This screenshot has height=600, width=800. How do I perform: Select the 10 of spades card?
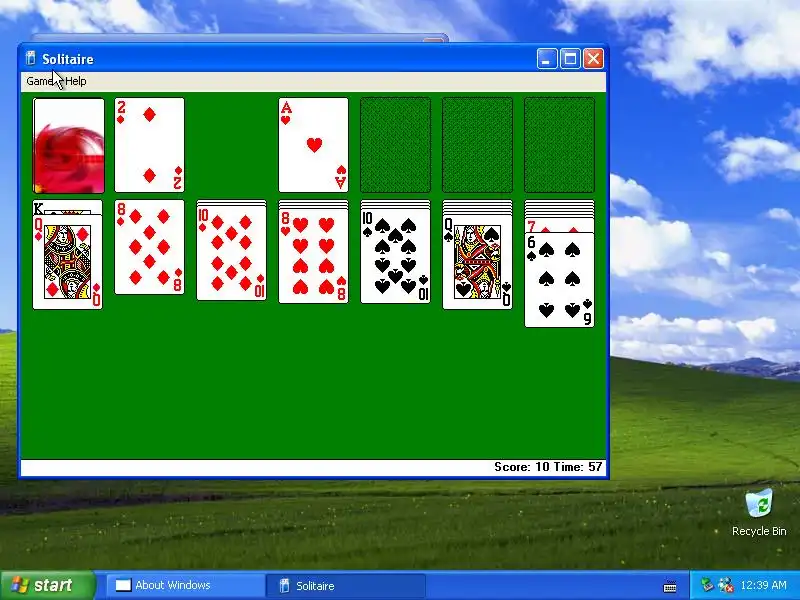coord(395,256)
